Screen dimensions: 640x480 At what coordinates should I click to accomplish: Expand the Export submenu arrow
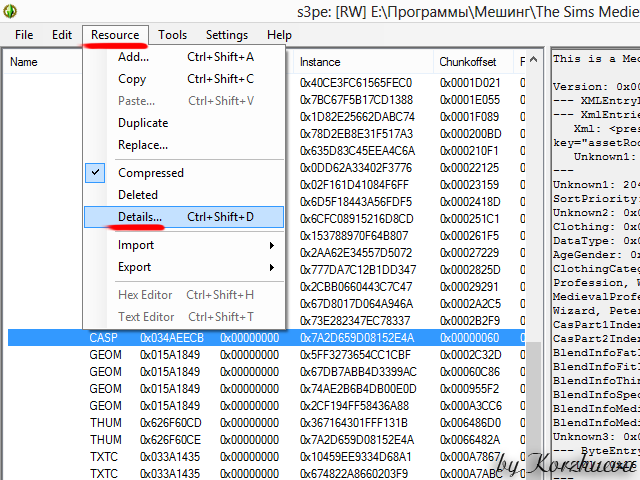tap(270, 267)
